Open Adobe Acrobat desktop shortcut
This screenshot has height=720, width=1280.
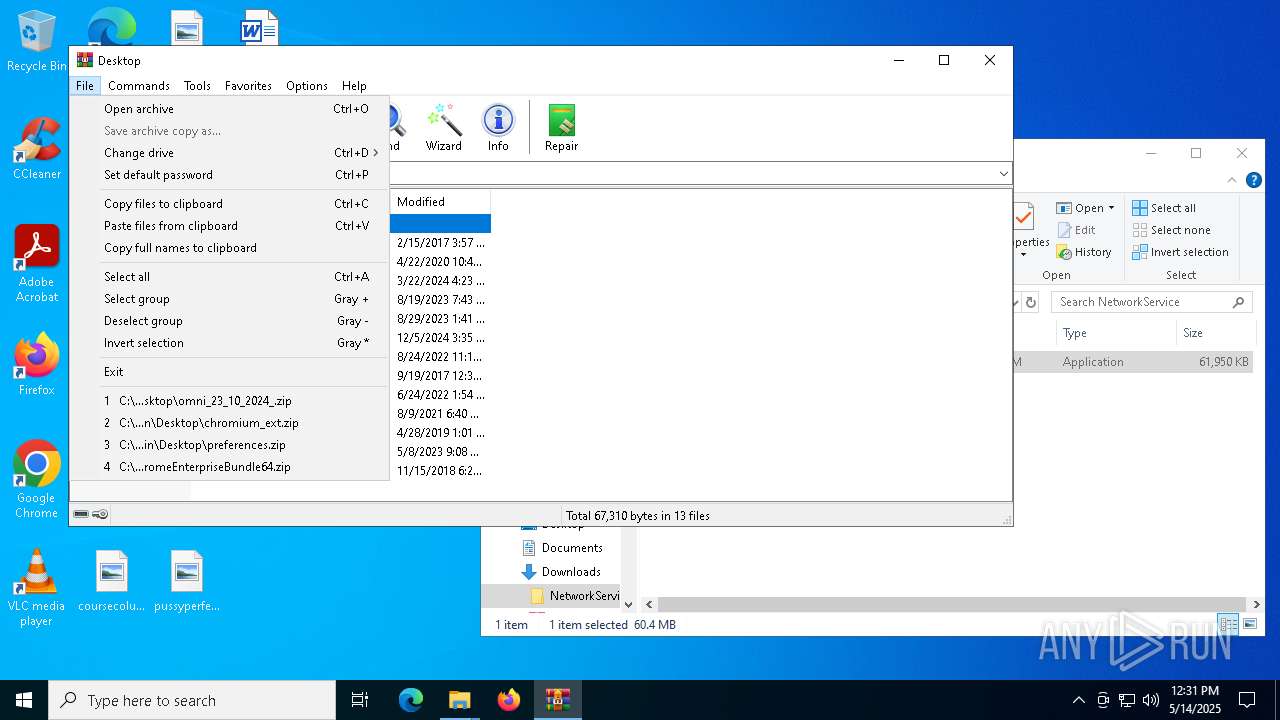pyautogui.click(x=37, y=264)
